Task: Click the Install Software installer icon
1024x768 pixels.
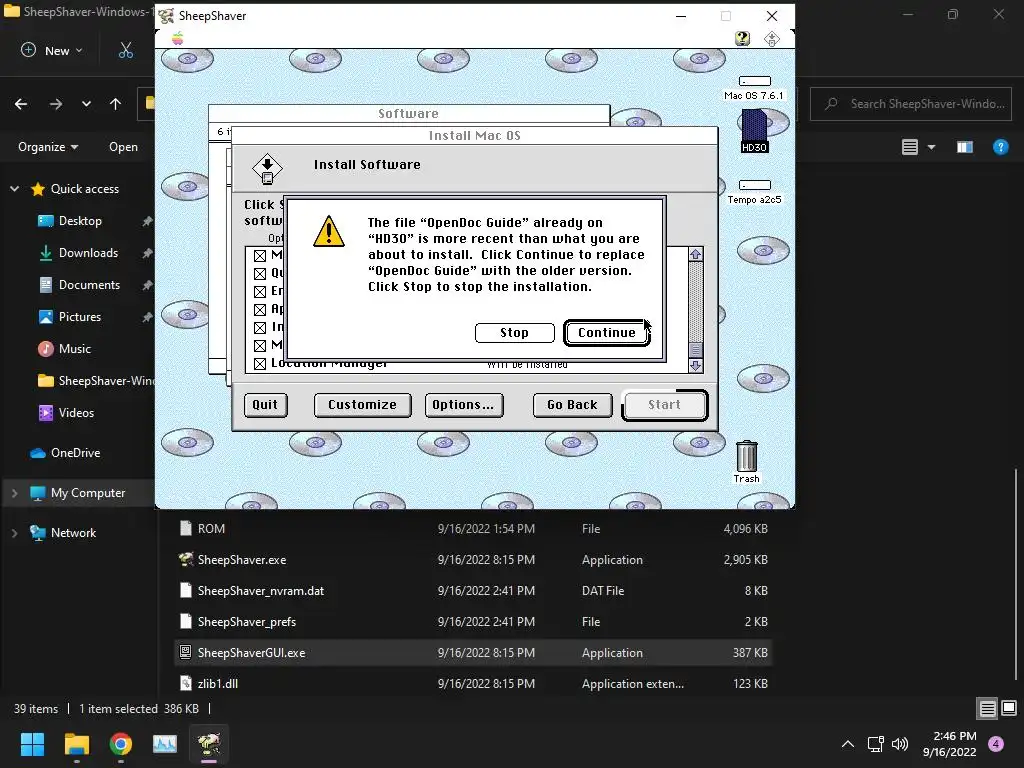Action: point(267,169)
